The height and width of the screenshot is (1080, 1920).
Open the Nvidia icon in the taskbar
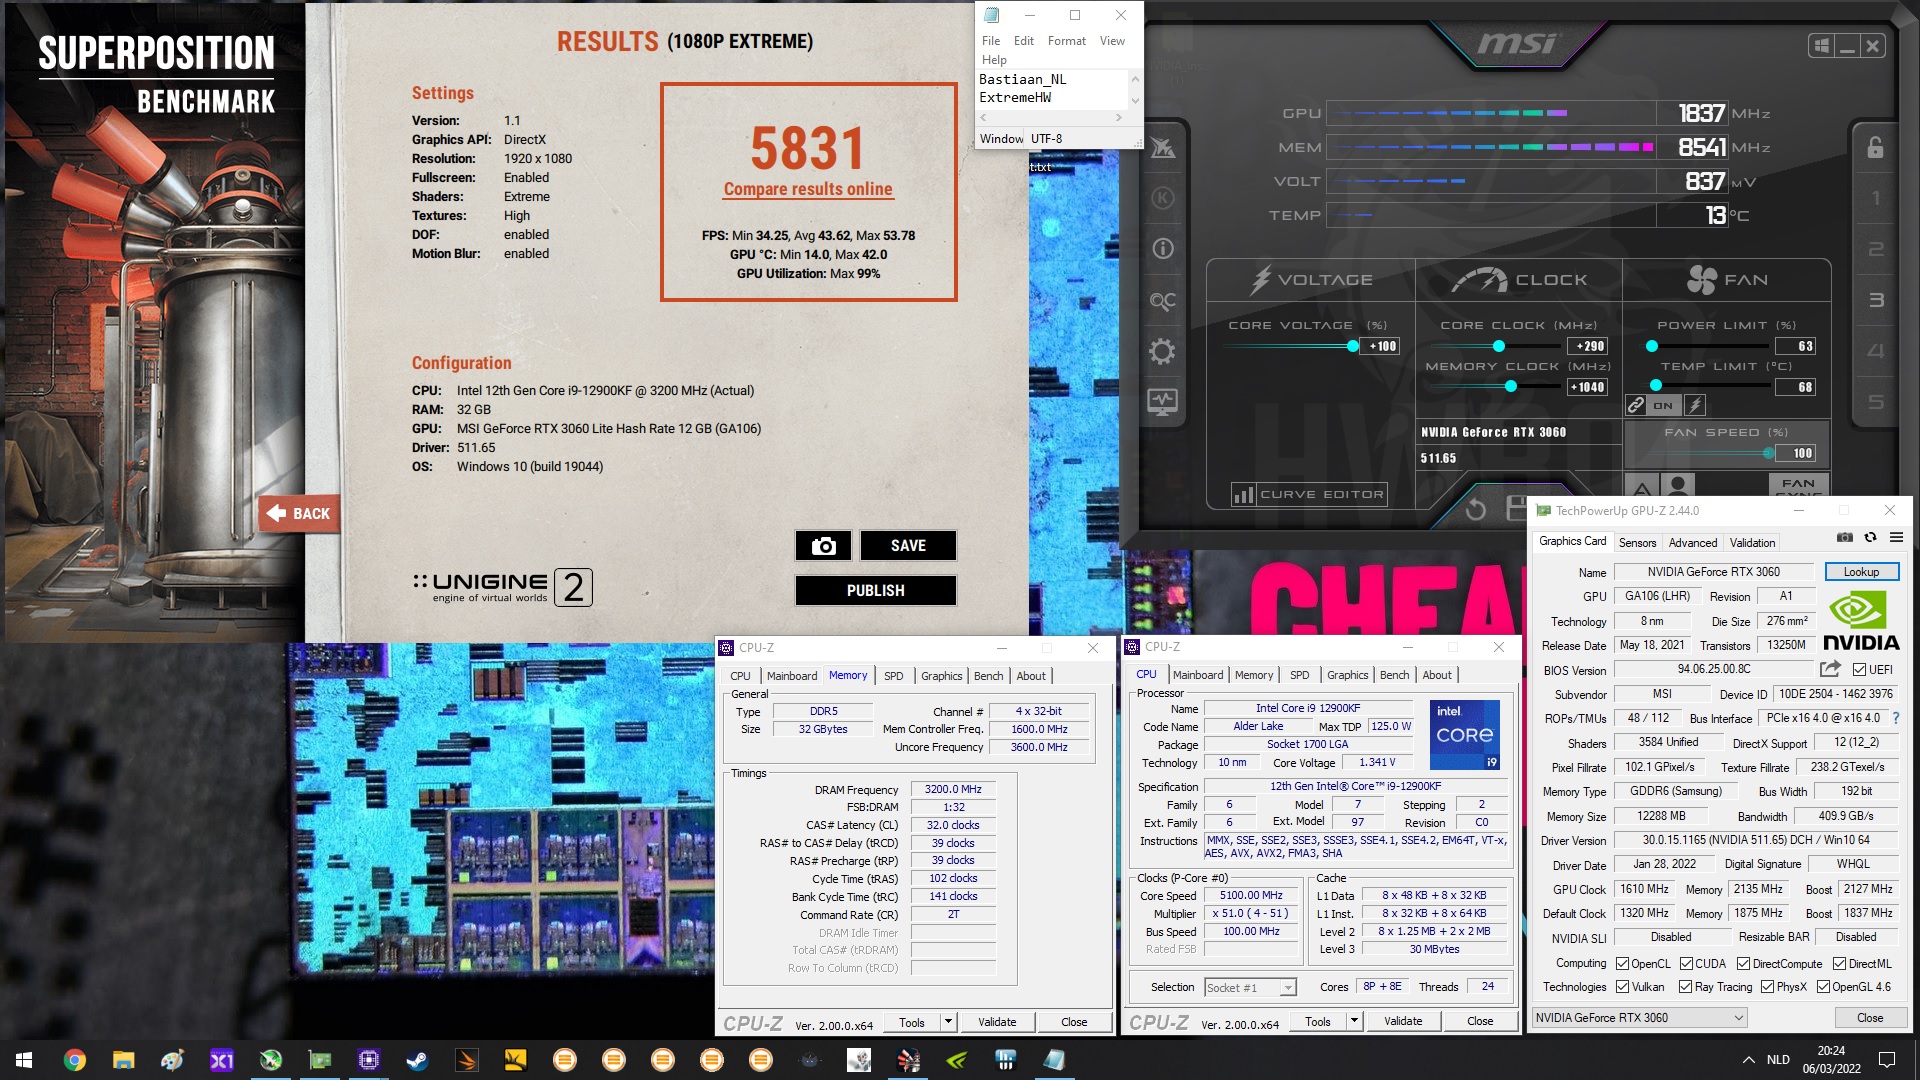[x=956, y=1060]
